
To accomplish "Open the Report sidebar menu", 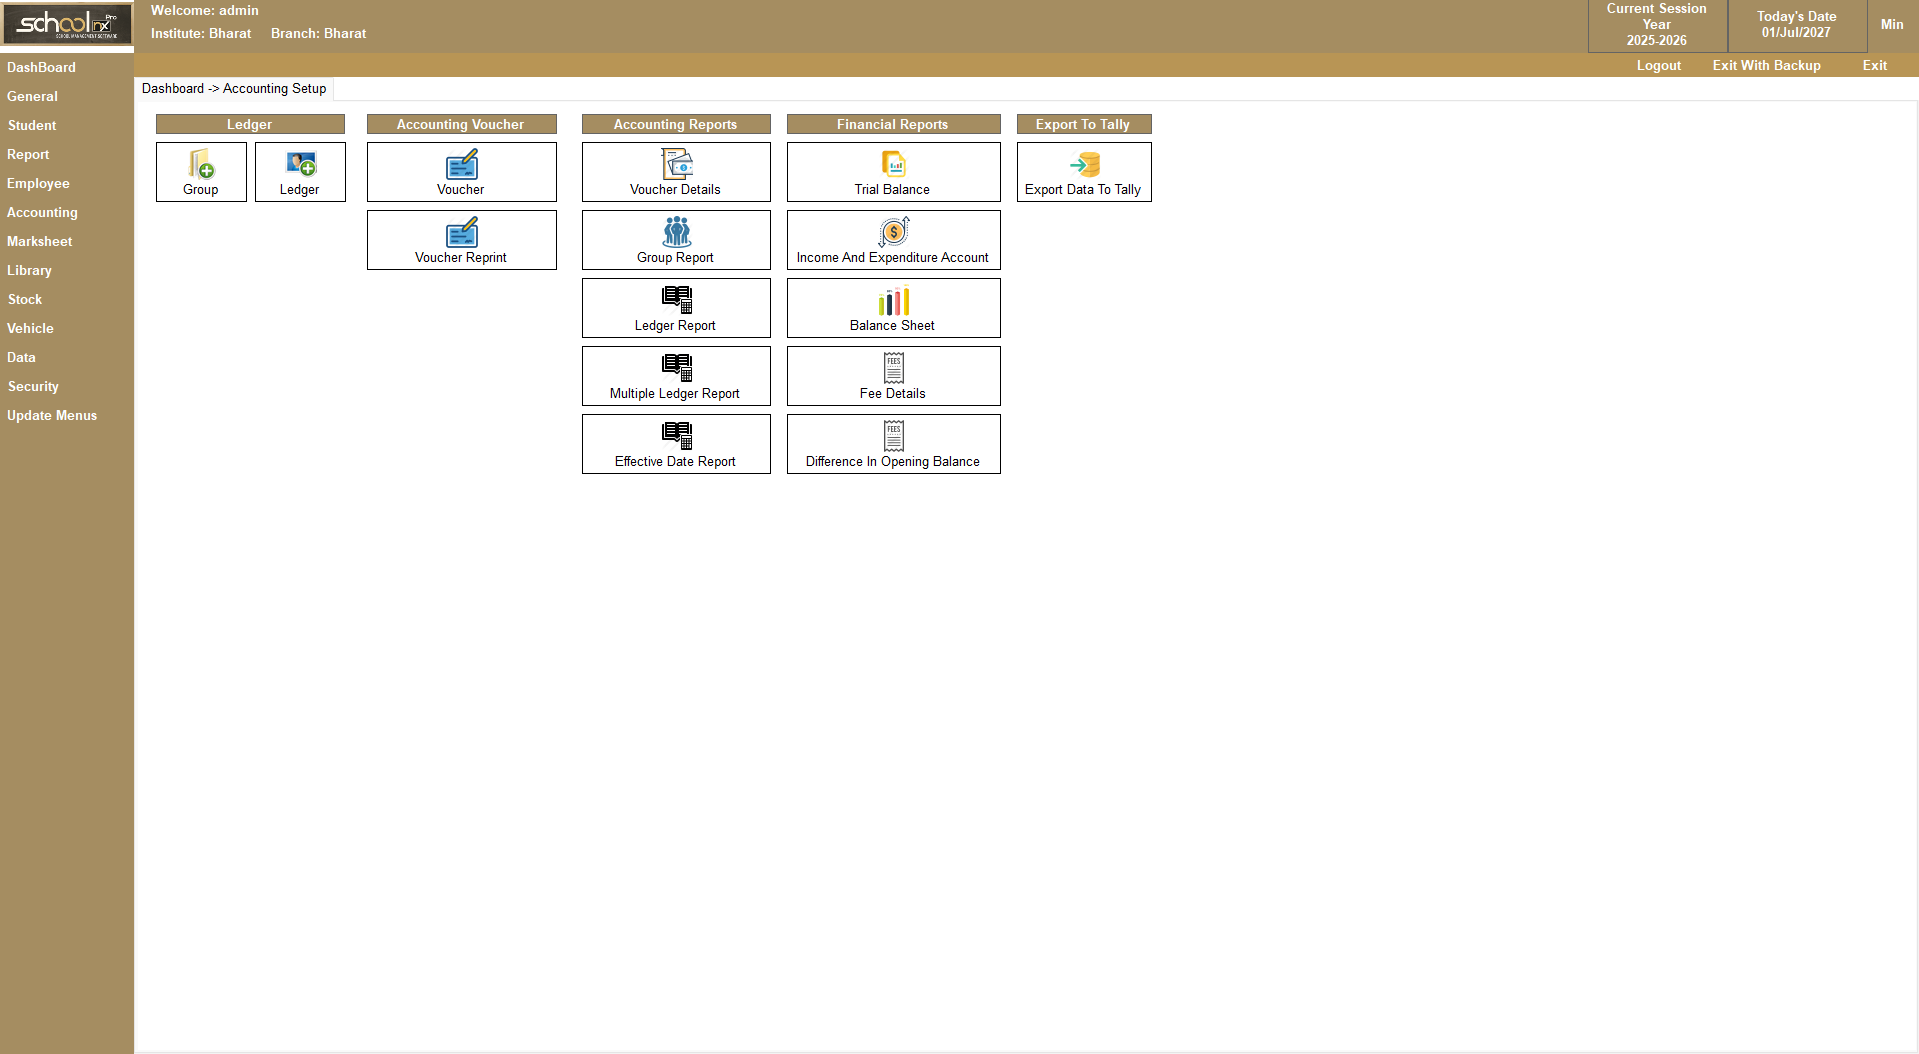I will point(28,154).
